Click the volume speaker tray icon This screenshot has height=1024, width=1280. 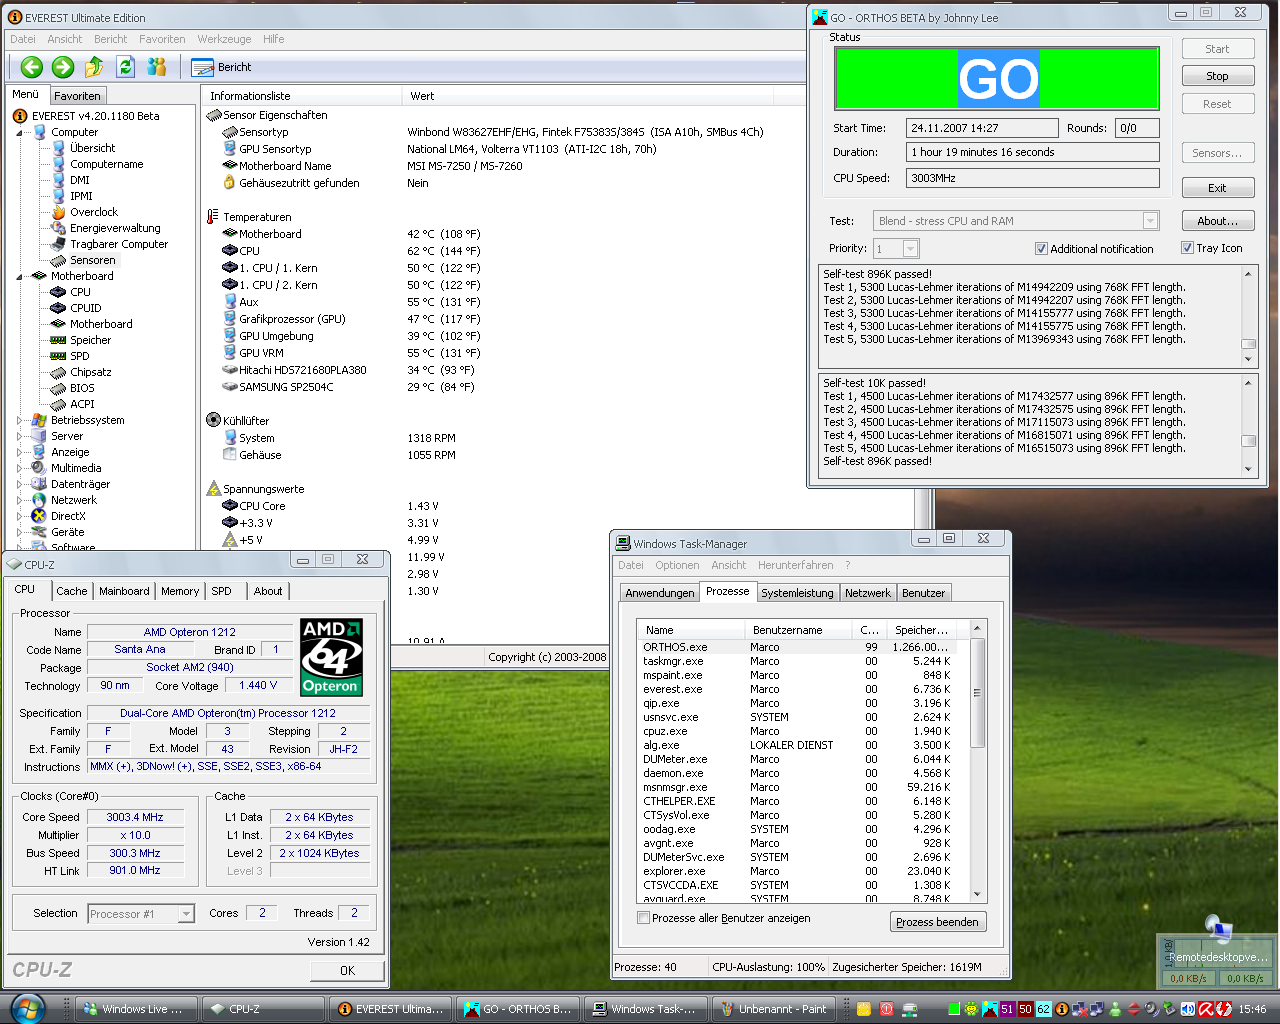[1187, 1009]
